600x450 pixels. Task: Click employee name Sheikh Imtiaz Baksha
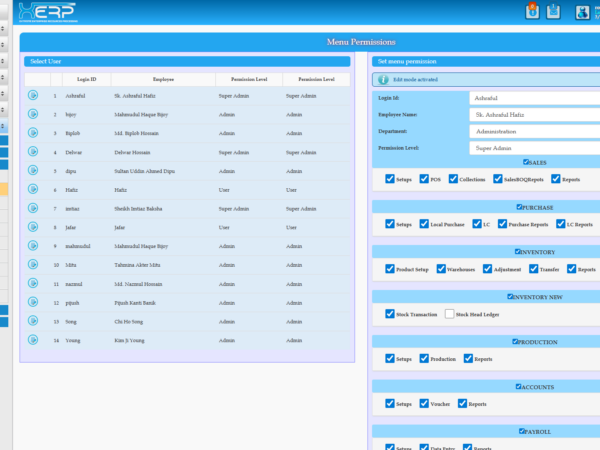pos(138,209)
